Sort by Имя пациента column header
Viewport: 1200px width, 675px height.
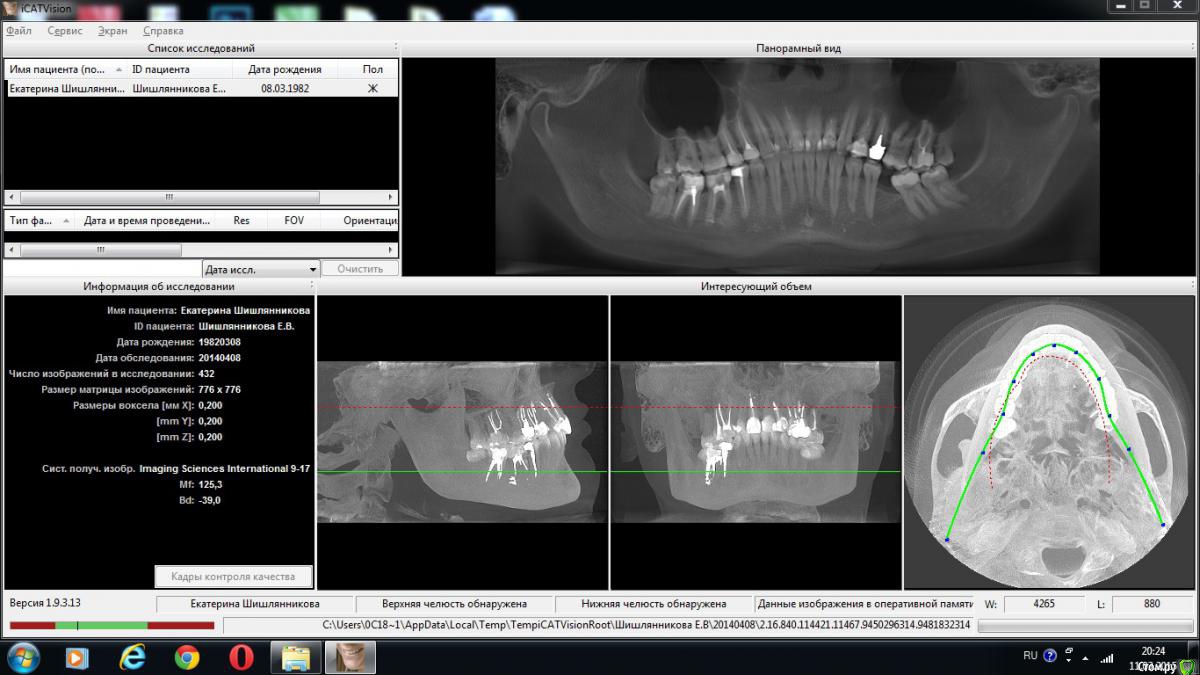(x=58, y=70)
